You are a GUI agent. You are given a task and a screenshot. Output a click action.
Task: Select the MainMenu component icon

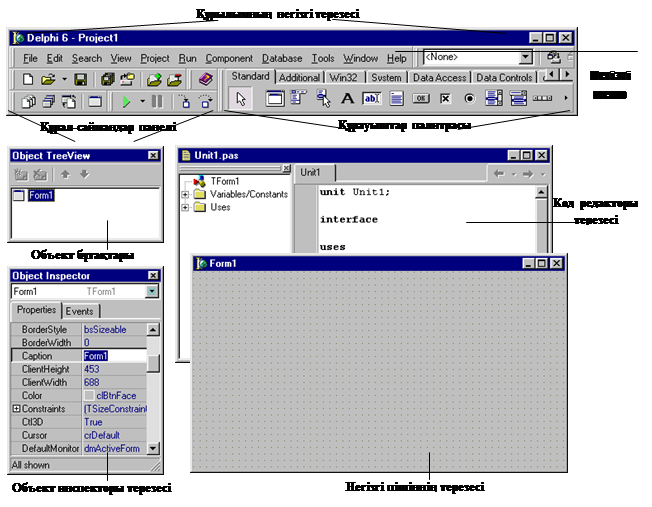(x=299, y=99)
